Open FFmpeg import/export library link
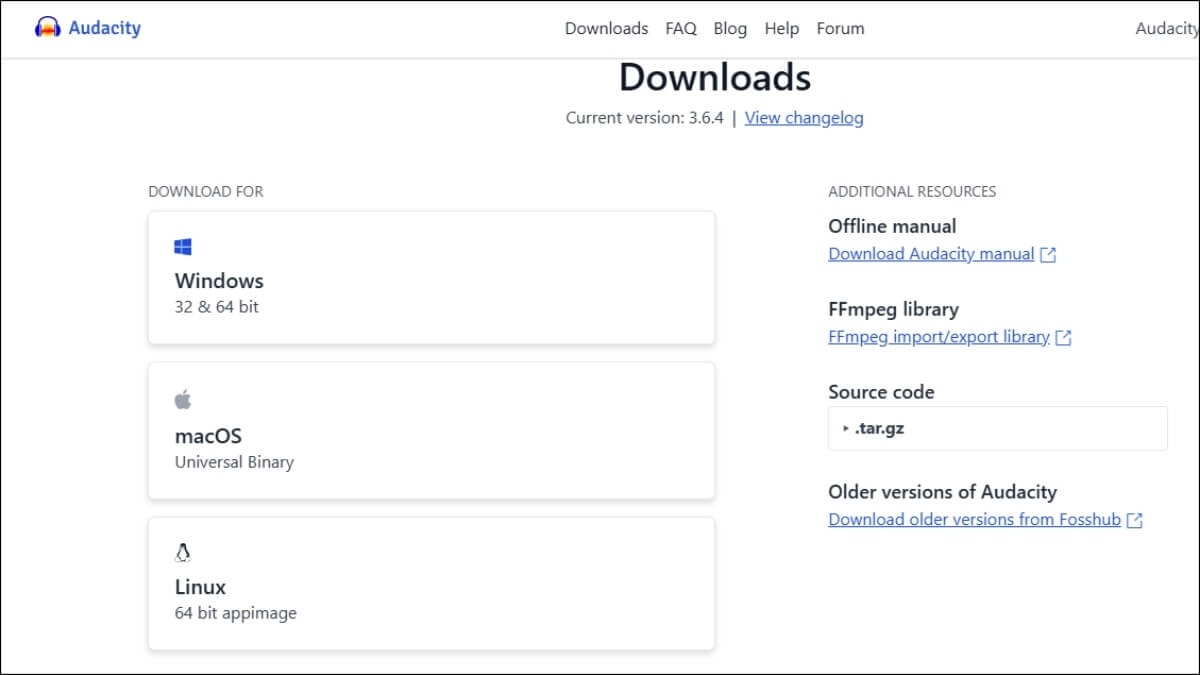 coord(939,337)
